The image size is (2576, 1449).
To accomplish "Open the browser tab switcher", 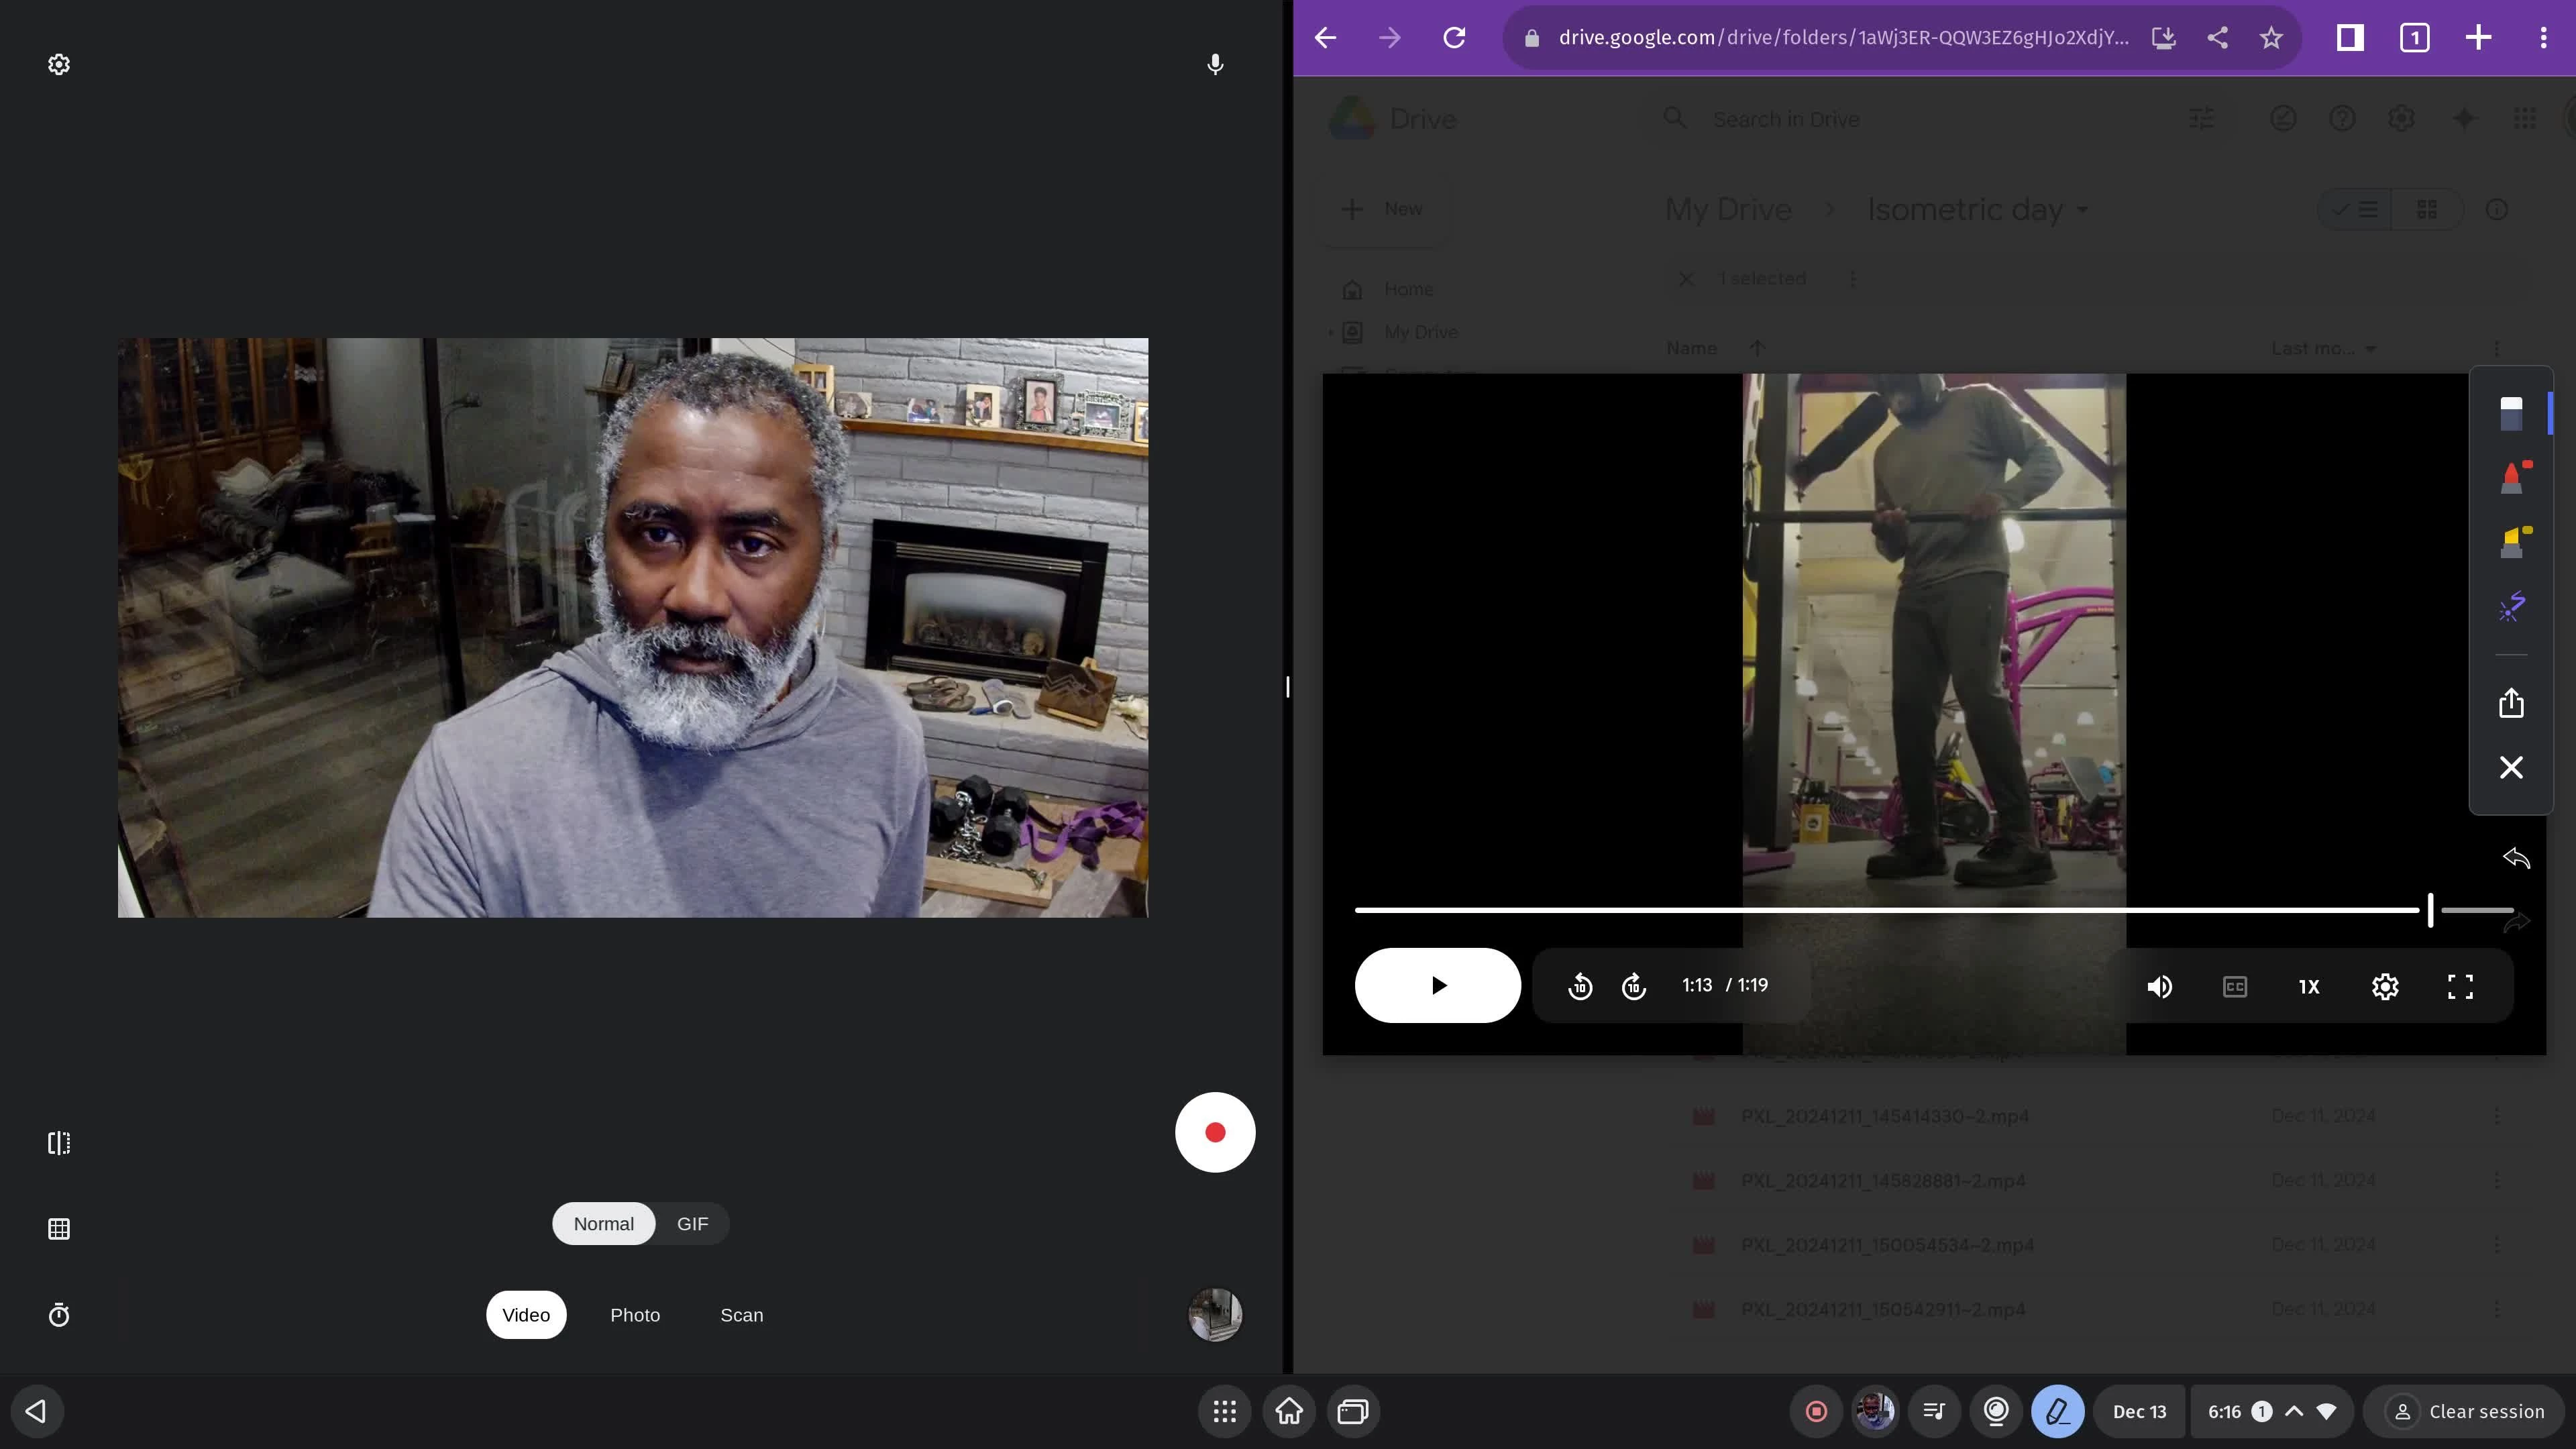I will pos(2414,38).
